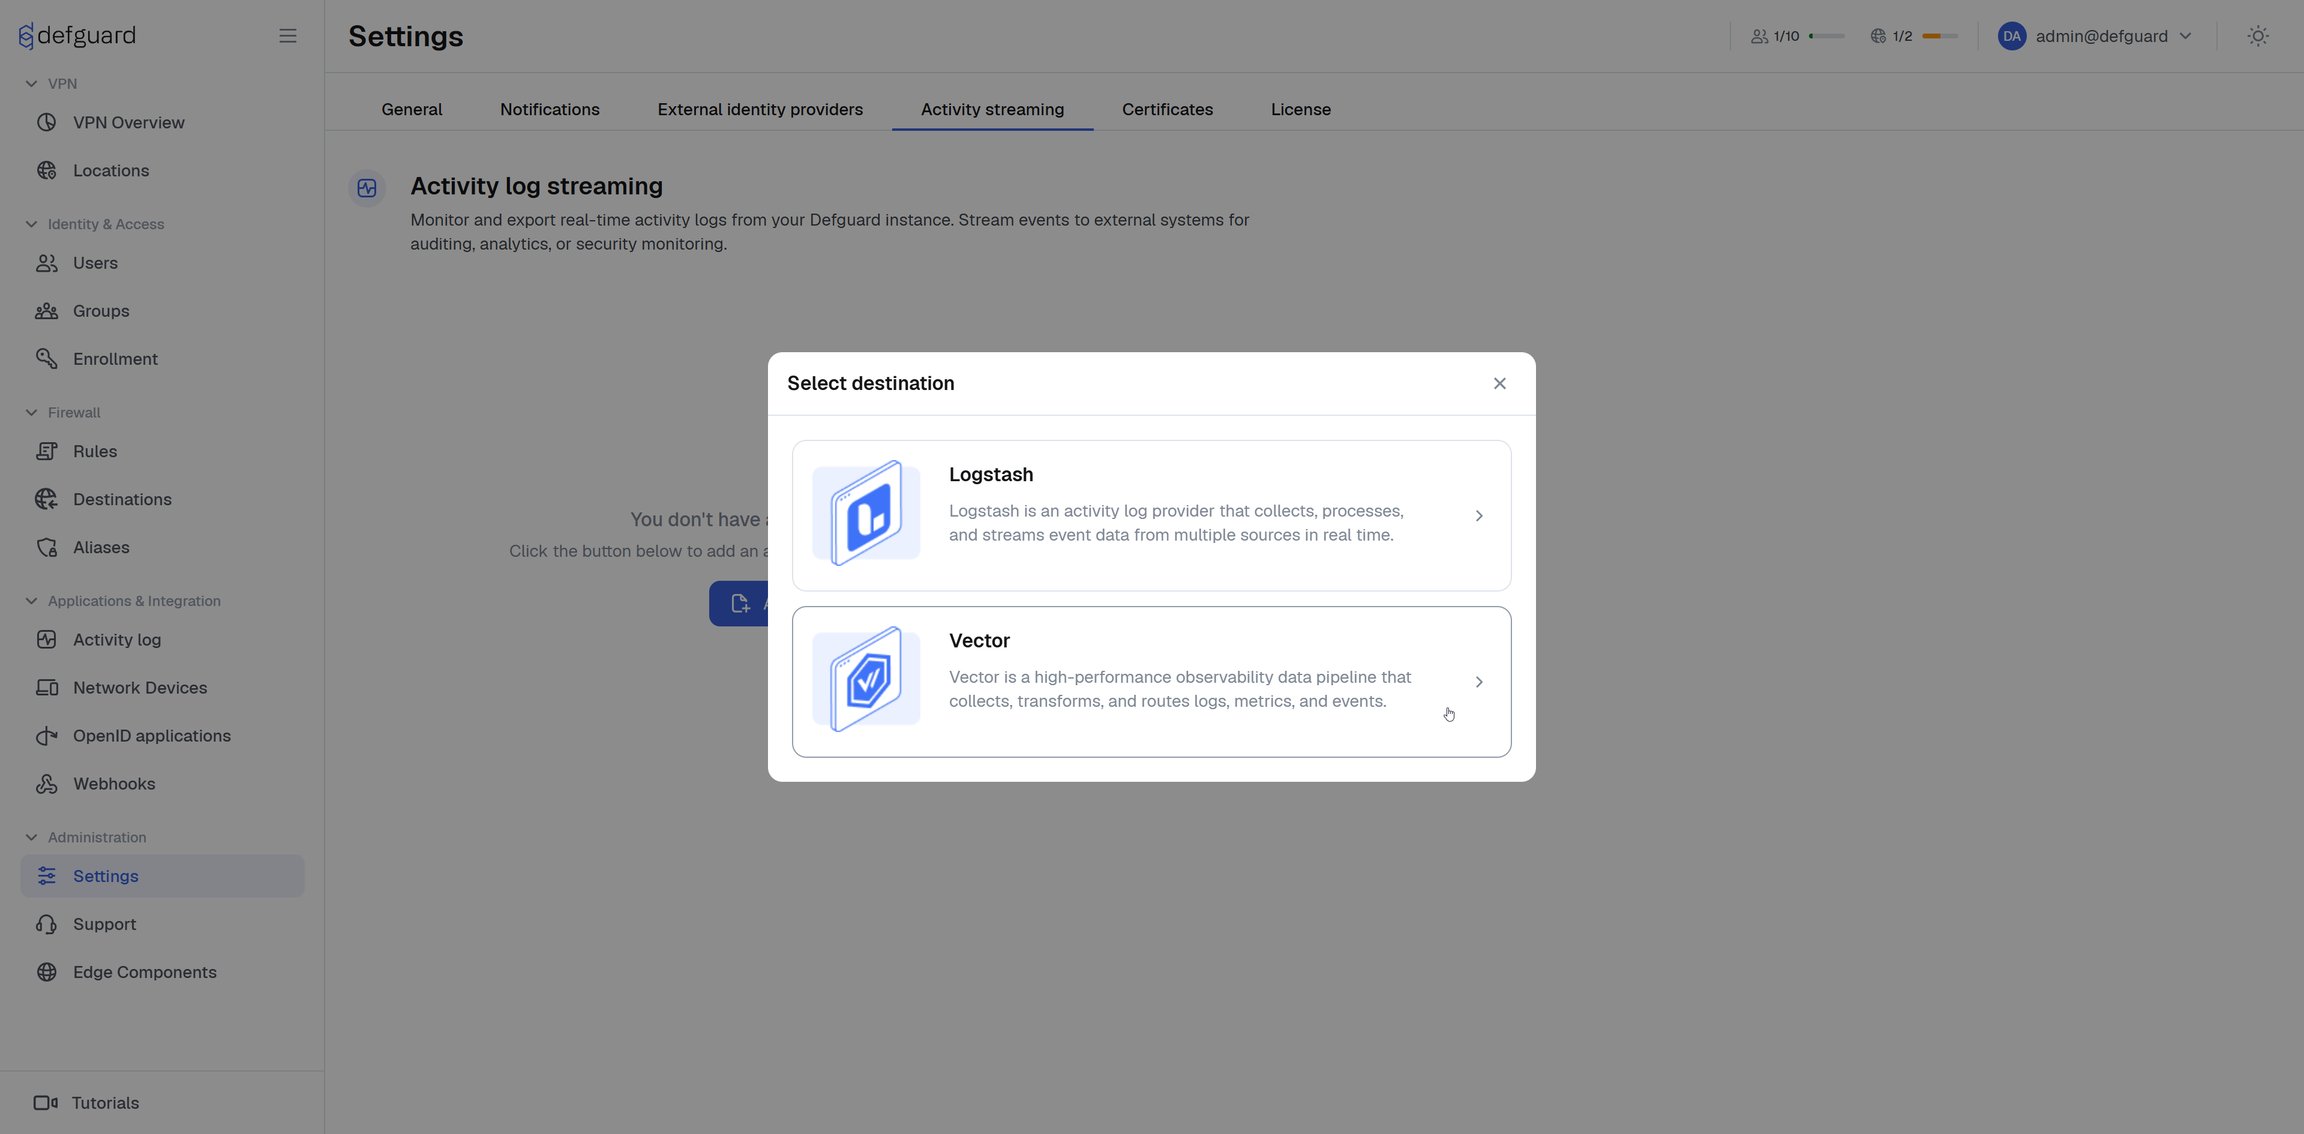This screenshot has height=1134, width=2304.
Task: Choose Vector as the destination
Action: [x=1151, y=682]
